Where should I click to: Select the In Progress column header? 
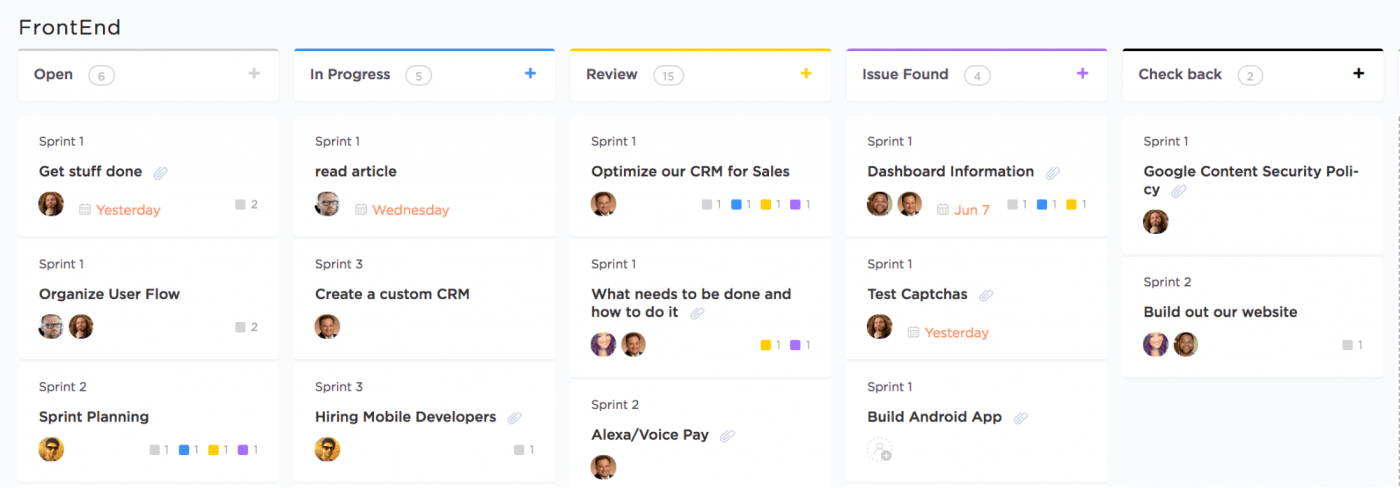point(350,74)
